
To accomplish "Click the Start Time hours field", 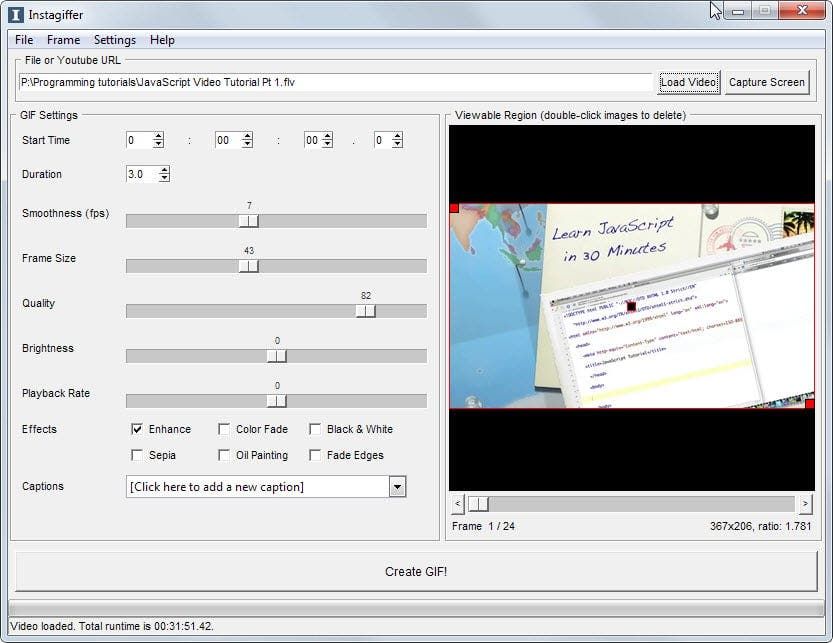I will 140,140.
